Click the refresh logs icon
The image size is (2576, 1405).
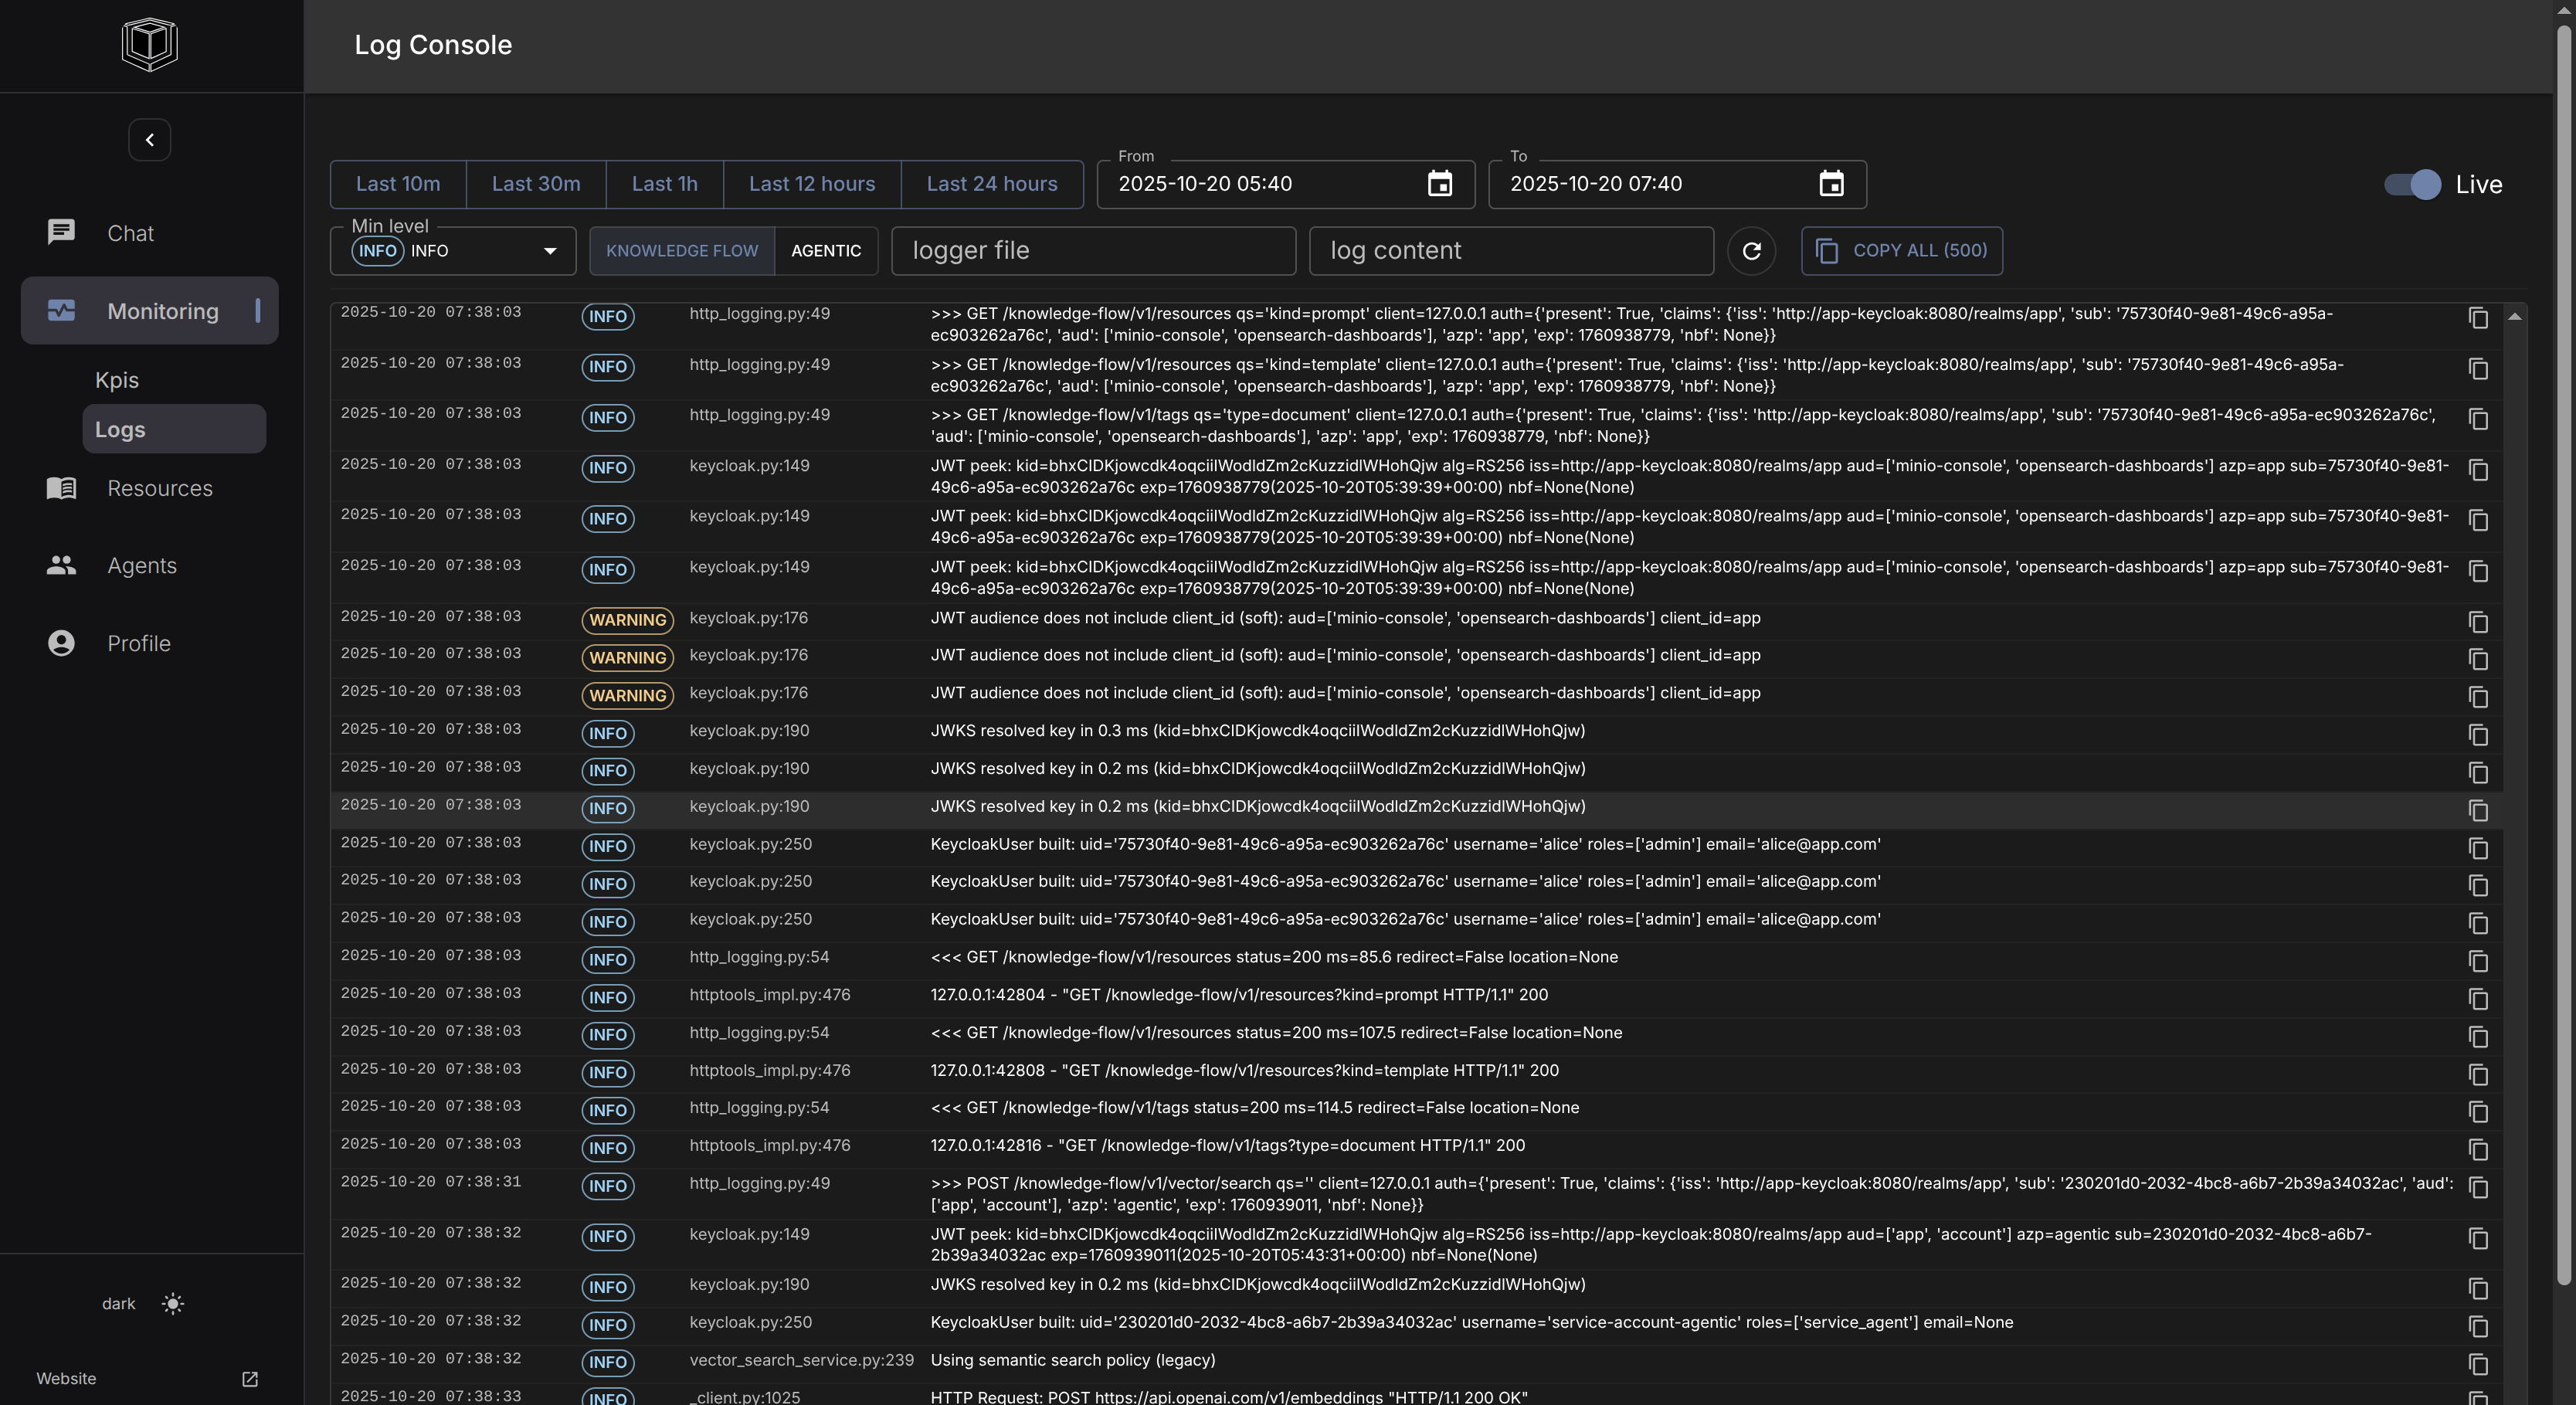(x=1751, y=251)
